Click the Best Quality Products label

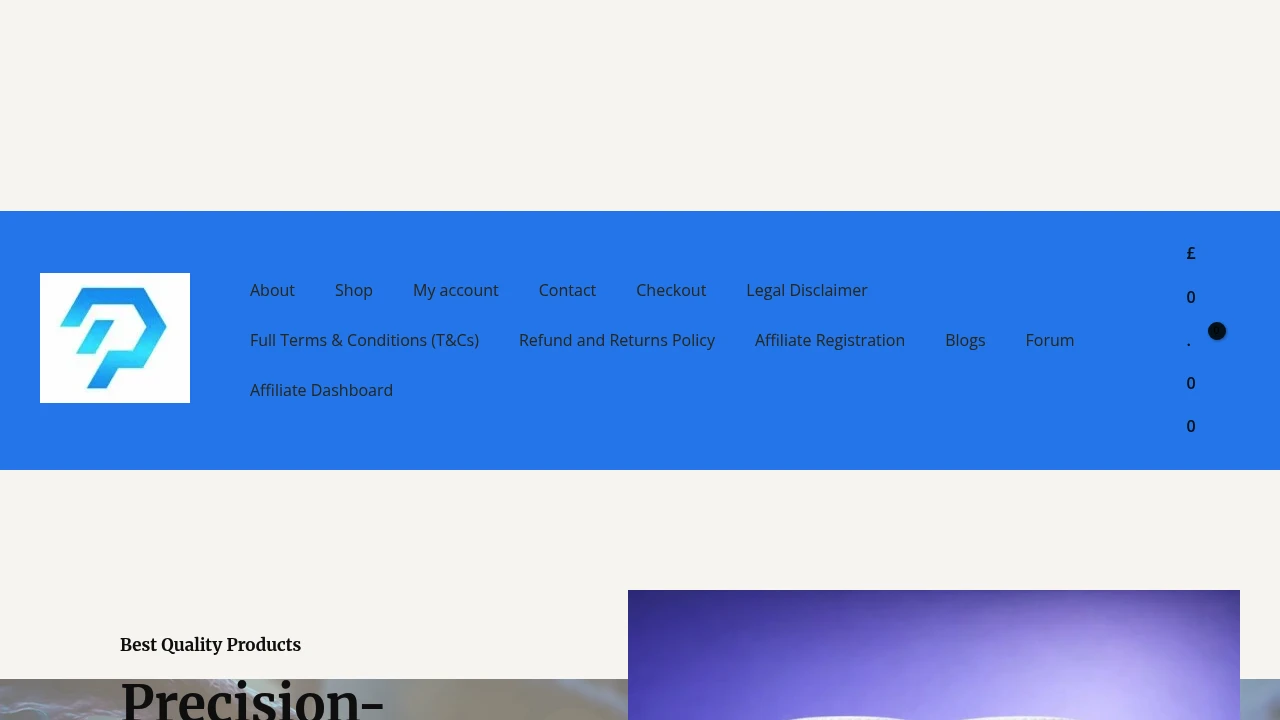pyautogui.click(x=210, y=644)
